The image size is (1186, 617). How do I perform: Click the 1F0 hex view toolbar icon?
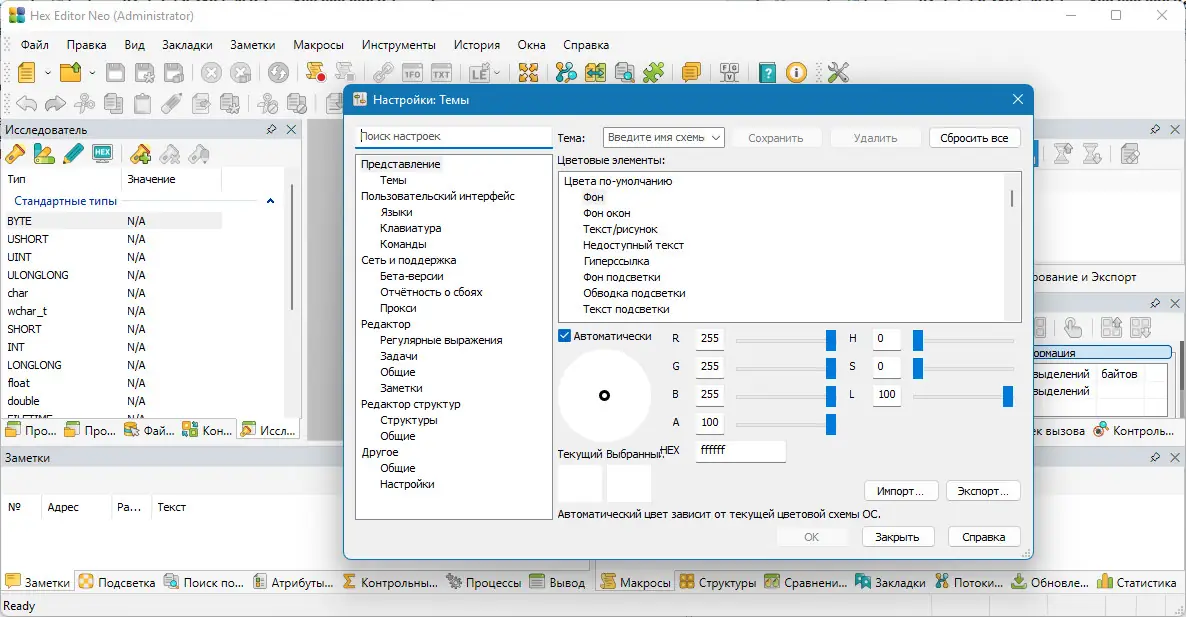pyautogui.click(x=412, y=73)
